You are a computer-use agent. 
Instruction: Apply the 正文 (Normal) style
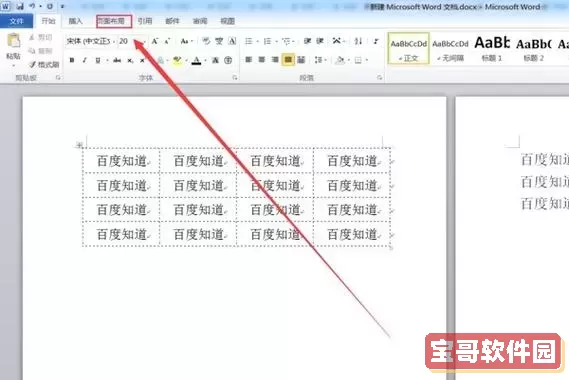[409, 49]
